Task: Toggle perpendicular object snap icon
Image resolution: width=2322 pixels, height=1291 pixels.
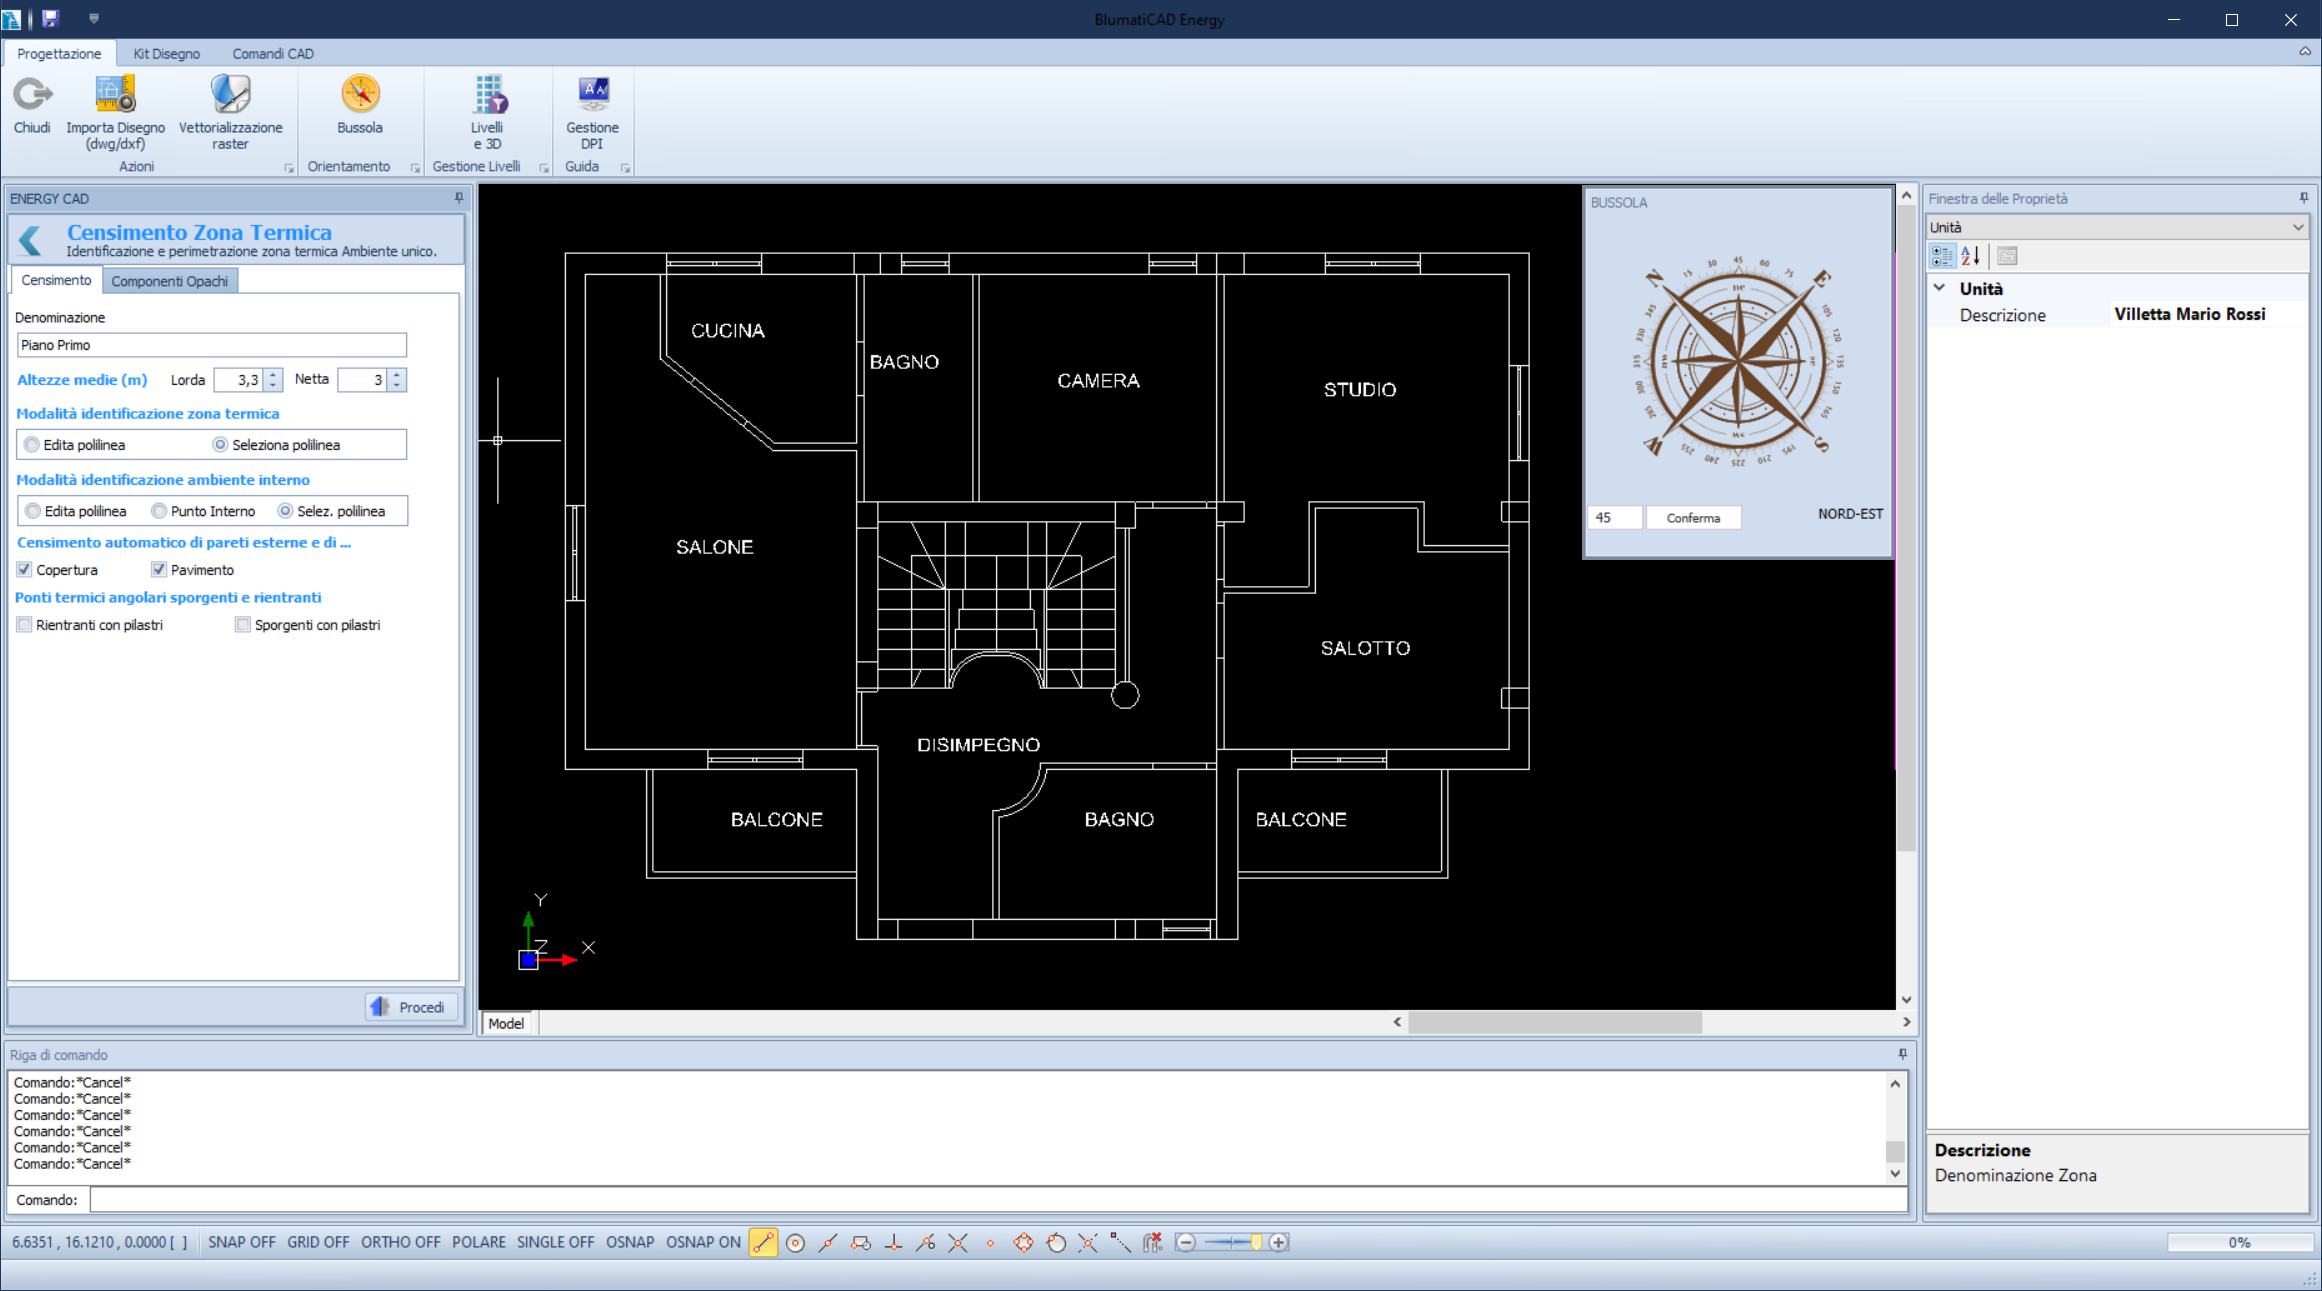Action: click(893, 1242)
